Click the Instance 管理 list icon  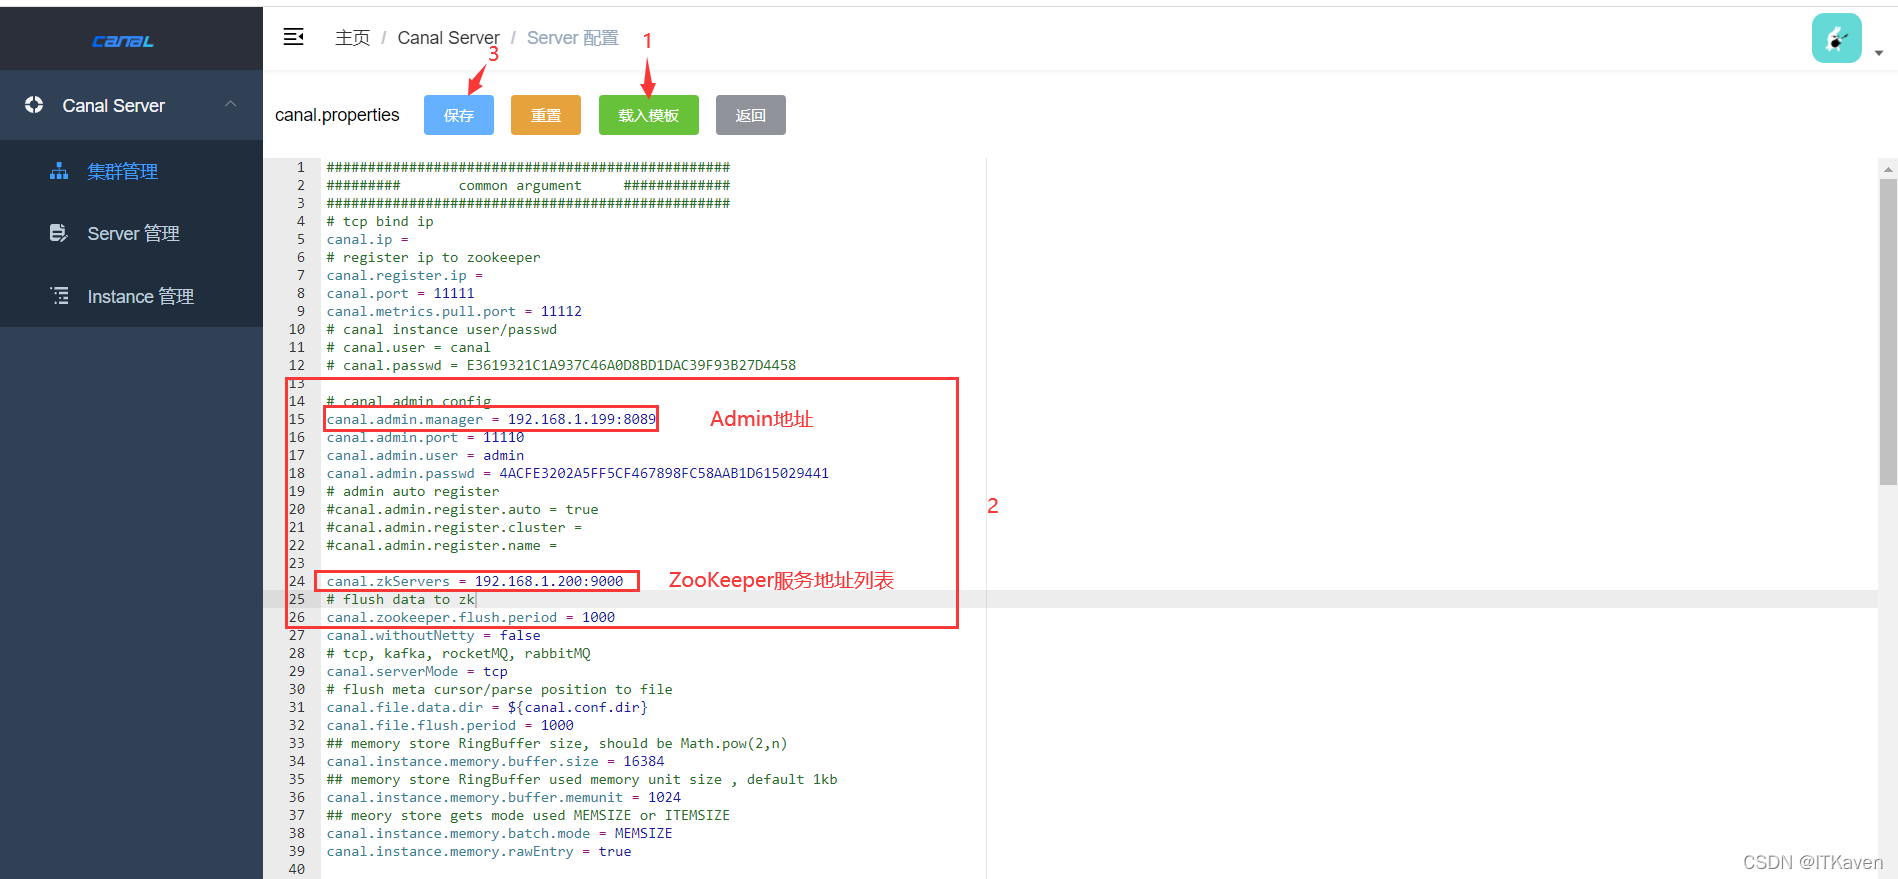click(59, 296)
